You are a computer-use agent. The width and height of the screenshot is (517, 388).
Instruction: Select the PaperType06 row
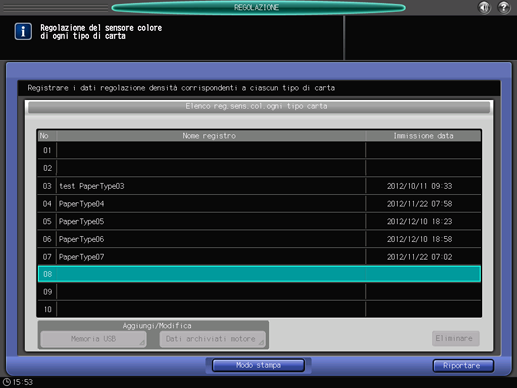259,239
